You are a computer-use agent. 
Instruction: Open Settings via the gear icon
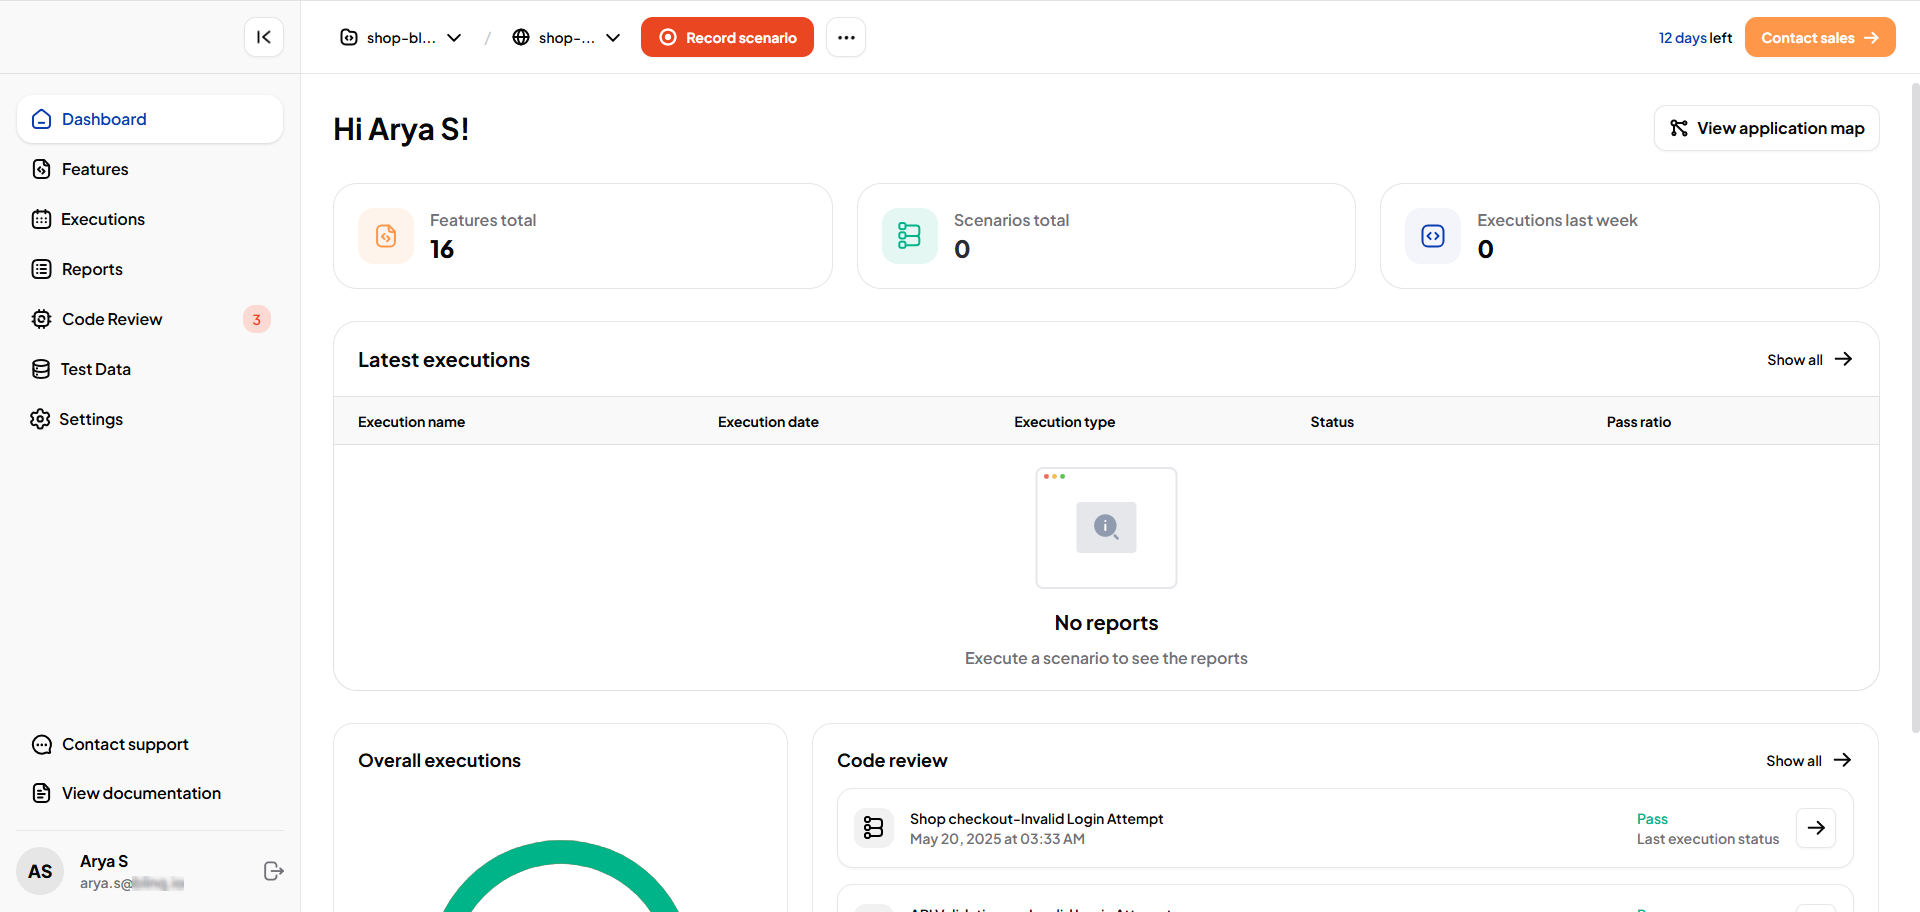click(41, 419)
